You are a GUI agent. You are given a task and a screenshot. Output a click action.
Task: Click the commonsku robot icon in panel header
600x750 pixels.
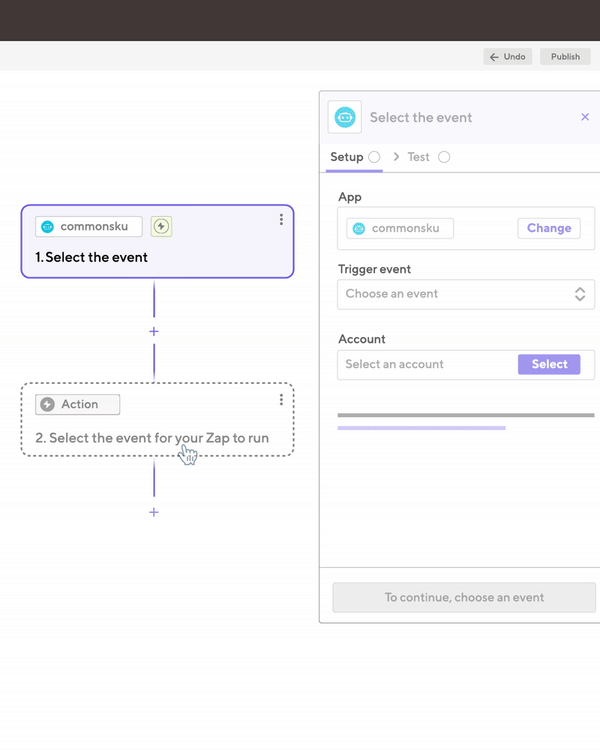point(345,117)
